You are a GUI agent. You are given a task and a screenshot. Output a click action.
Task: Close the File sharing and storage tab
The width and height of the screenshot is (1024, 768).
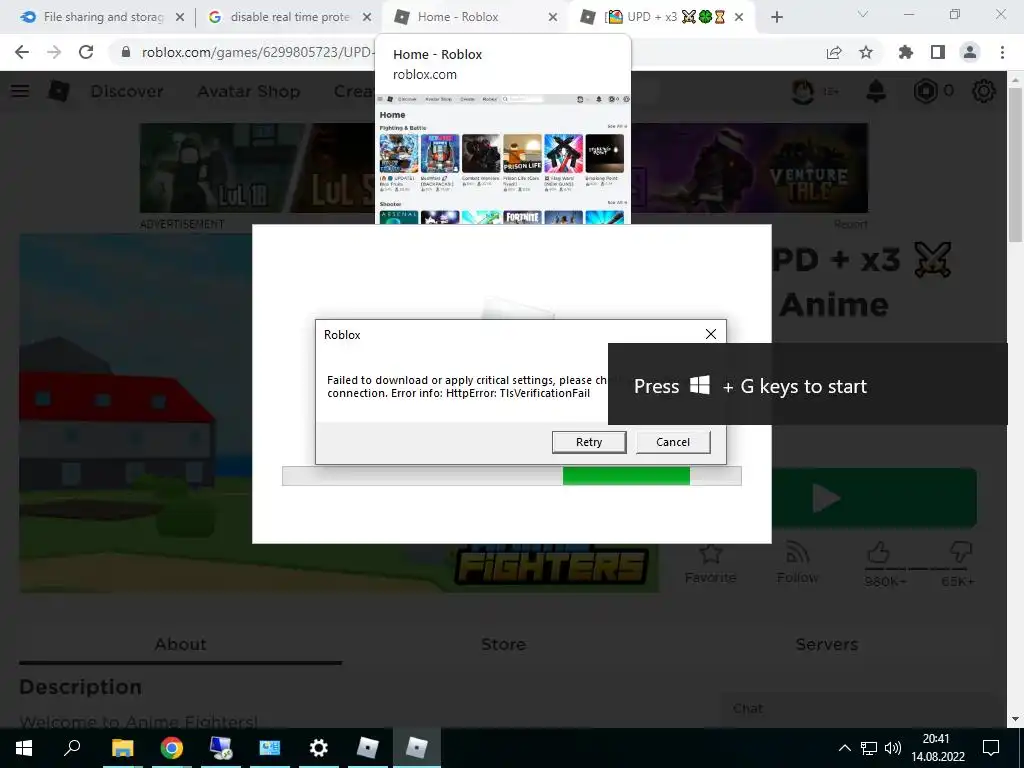180,17
